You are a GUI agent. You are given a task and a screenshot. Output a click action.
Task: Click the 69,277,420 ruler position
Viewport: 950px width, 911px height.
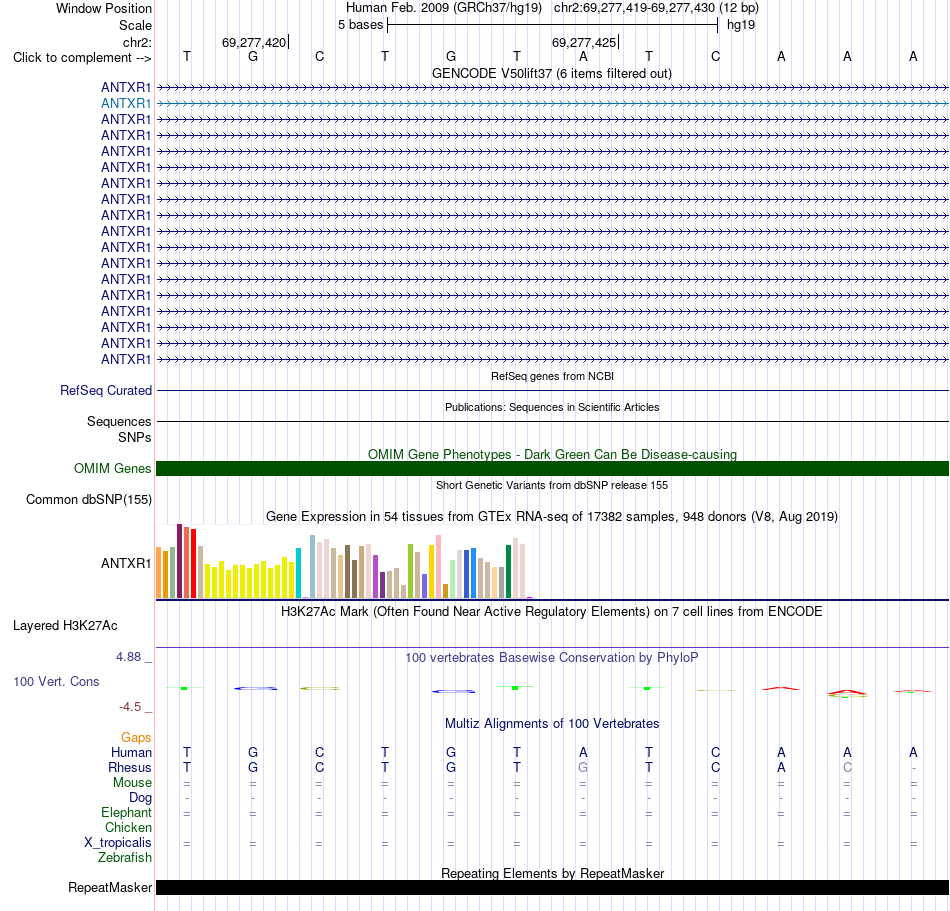tap(254, 42)
